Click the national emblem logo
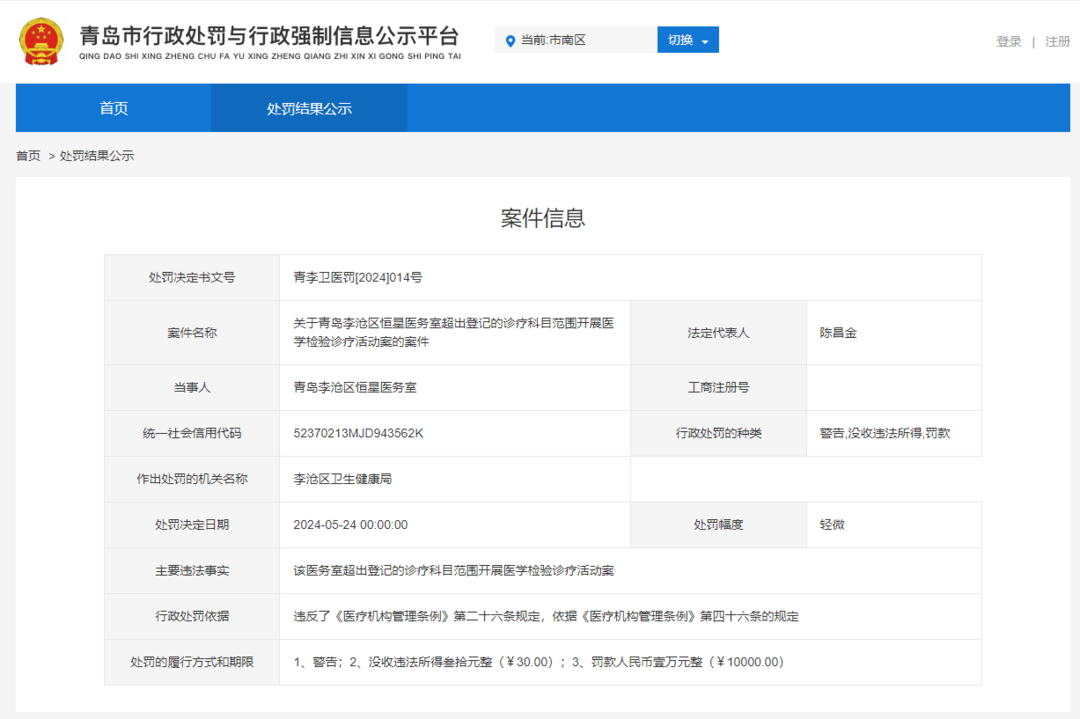1080x719 pixels. tap(41, 41)
